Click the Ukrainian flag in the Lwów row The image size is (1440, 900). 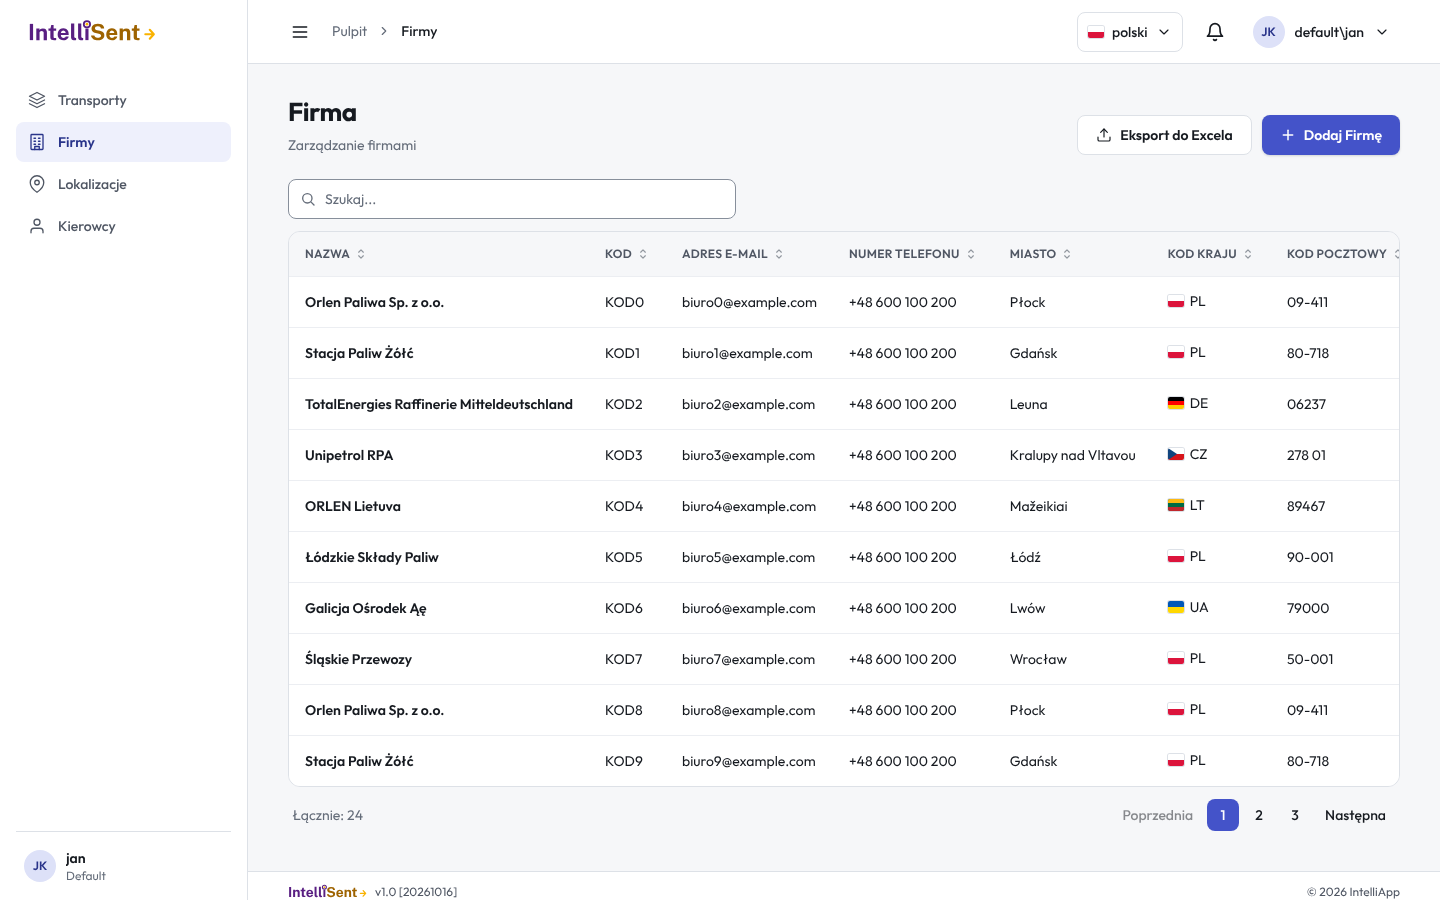point(1176,608)
